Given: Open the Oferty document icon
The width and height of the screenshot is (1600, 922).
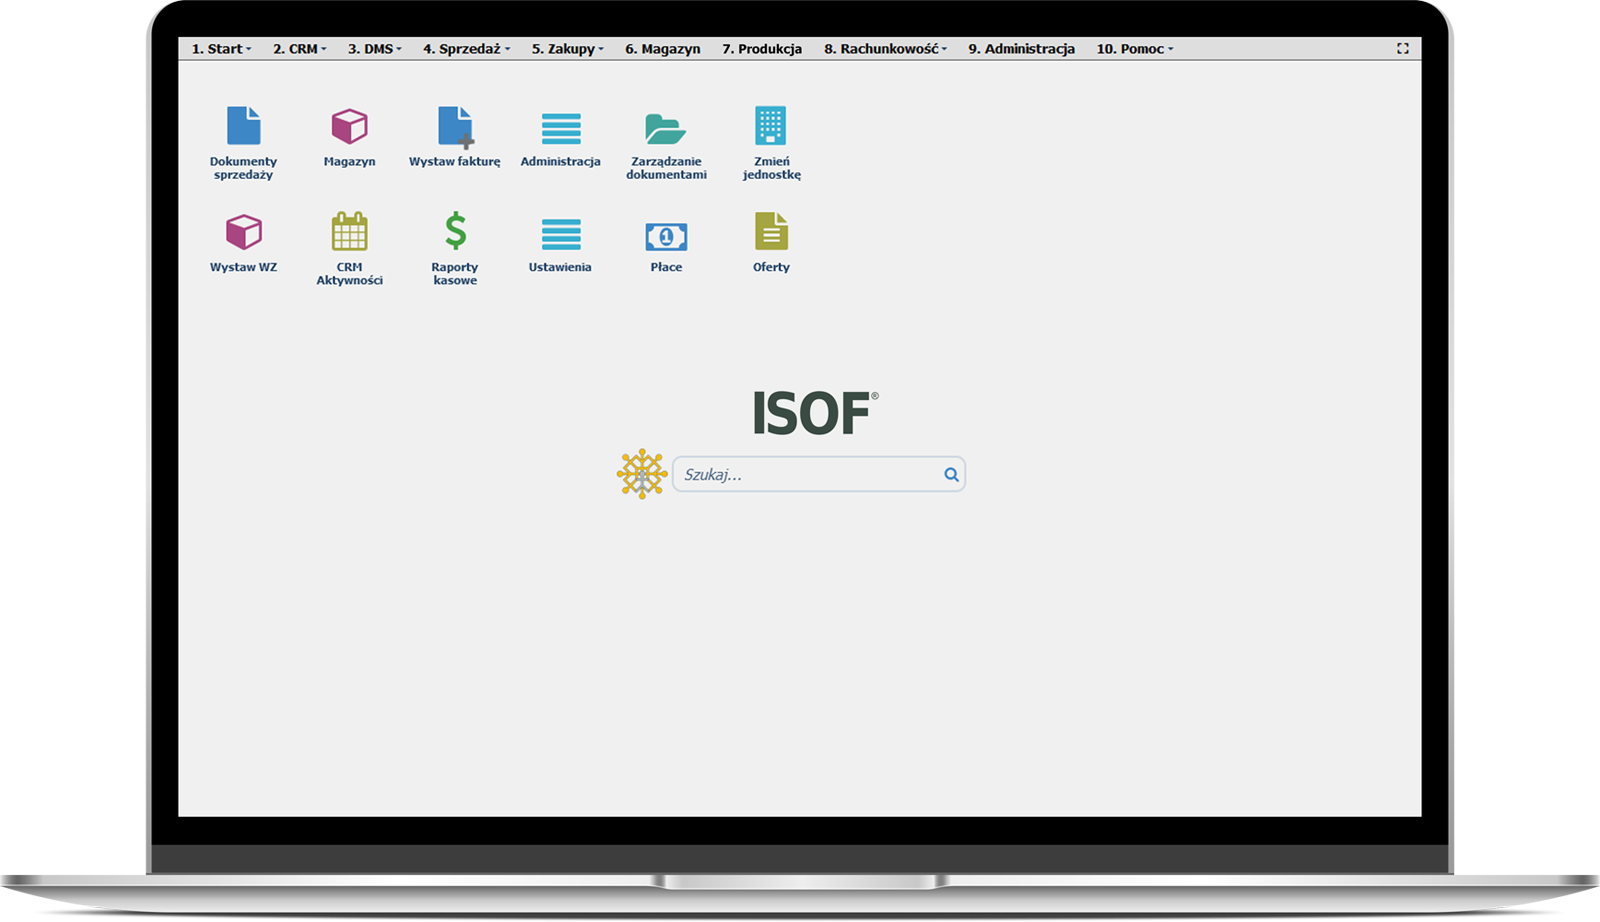Looking at the screenshot, I should [x=771, y=231].
